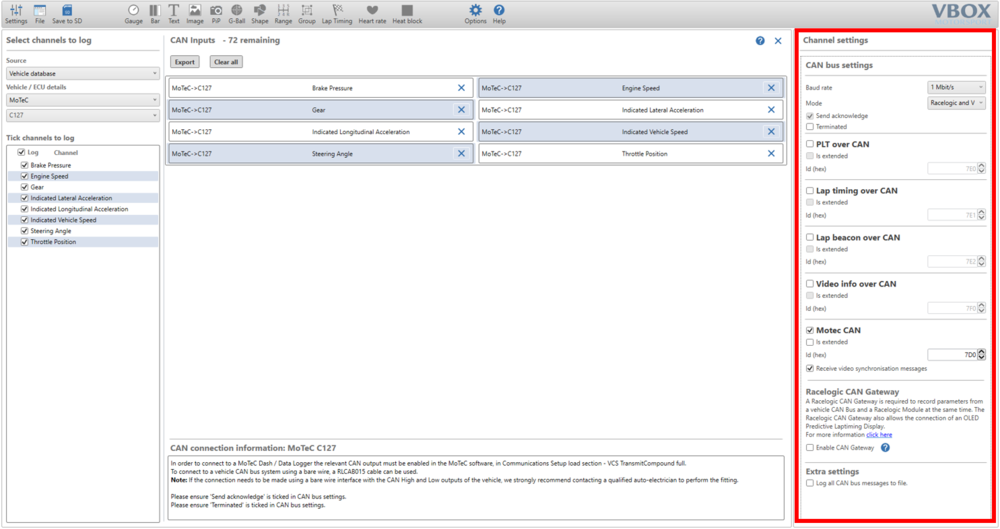The image size is (1000, 529).
Task: Close the CAN Inputs panel
Action: point(778,41)
